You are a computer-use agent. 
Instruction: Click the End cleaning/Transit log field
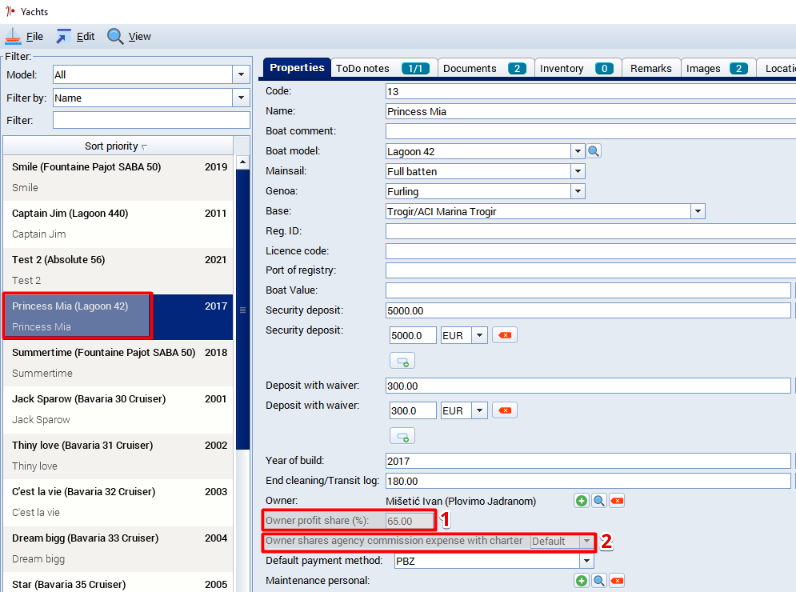click(588, 481)
